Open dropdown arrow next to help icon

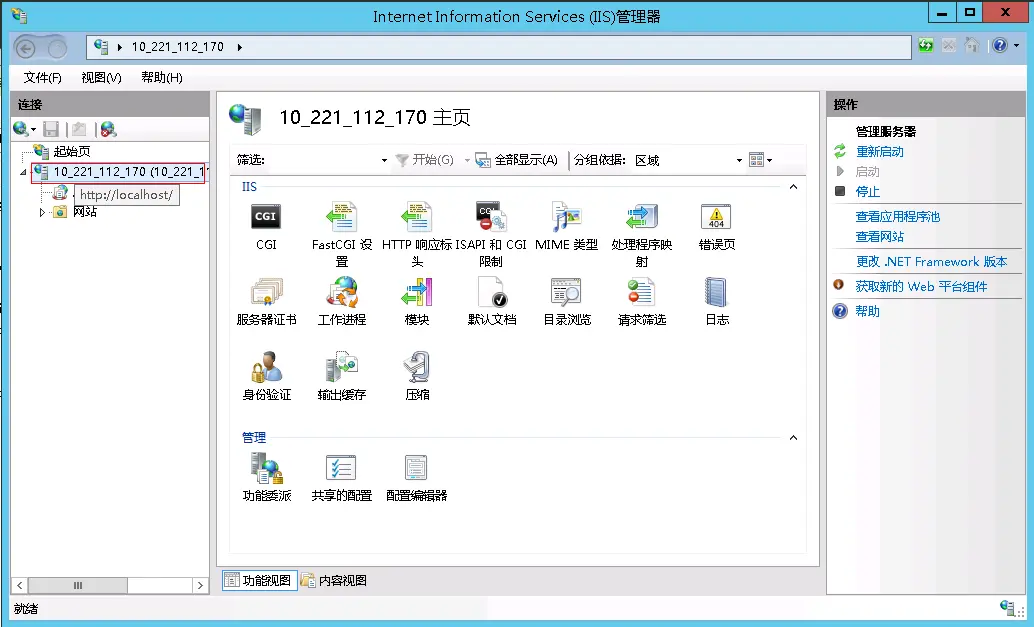tap(1016, 45)
